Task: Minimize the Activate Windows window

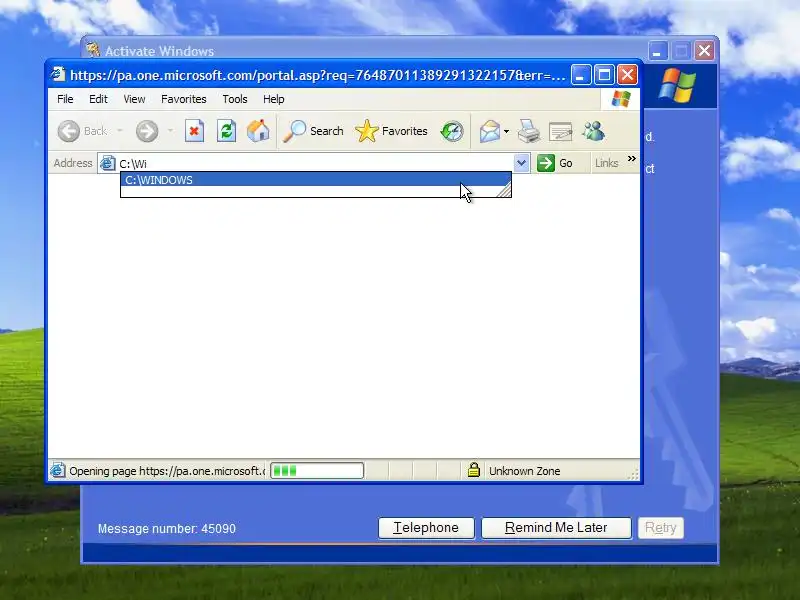Action: coord(658,51)
